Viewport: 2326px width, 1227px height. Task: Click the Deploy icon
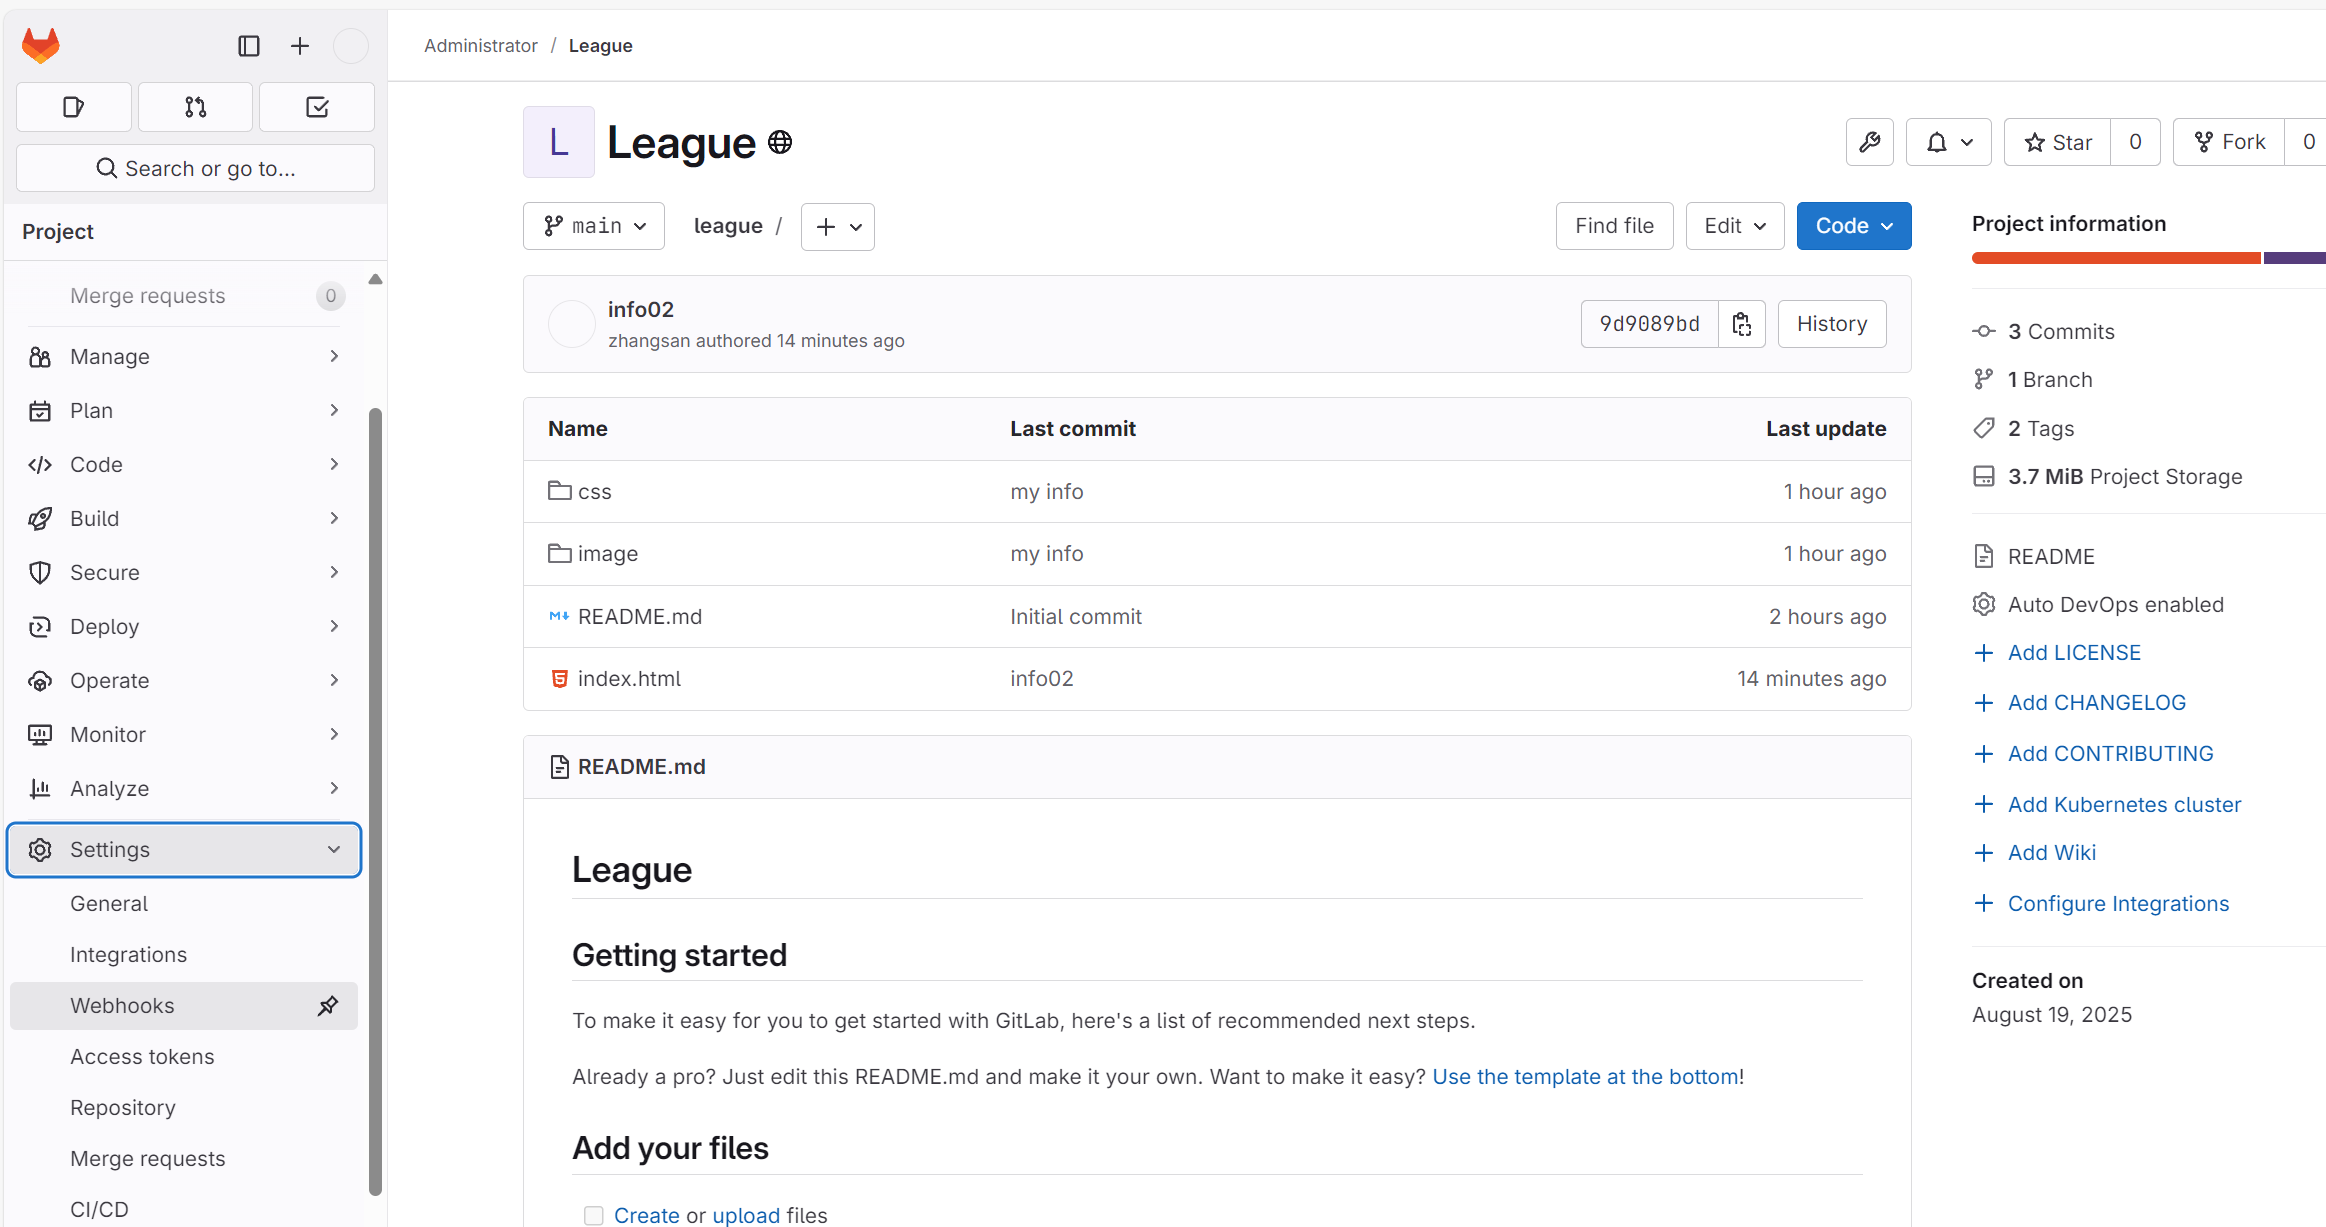point(40,627)
